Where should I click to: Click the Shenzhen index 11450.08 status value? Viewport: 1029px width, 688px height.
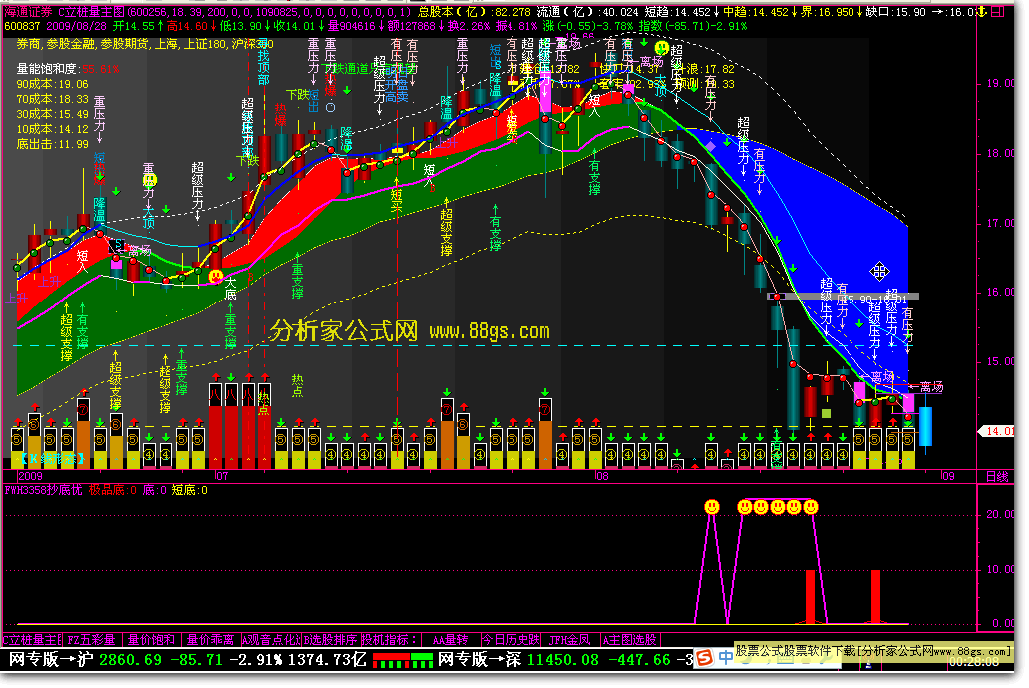tap(562, 659)
